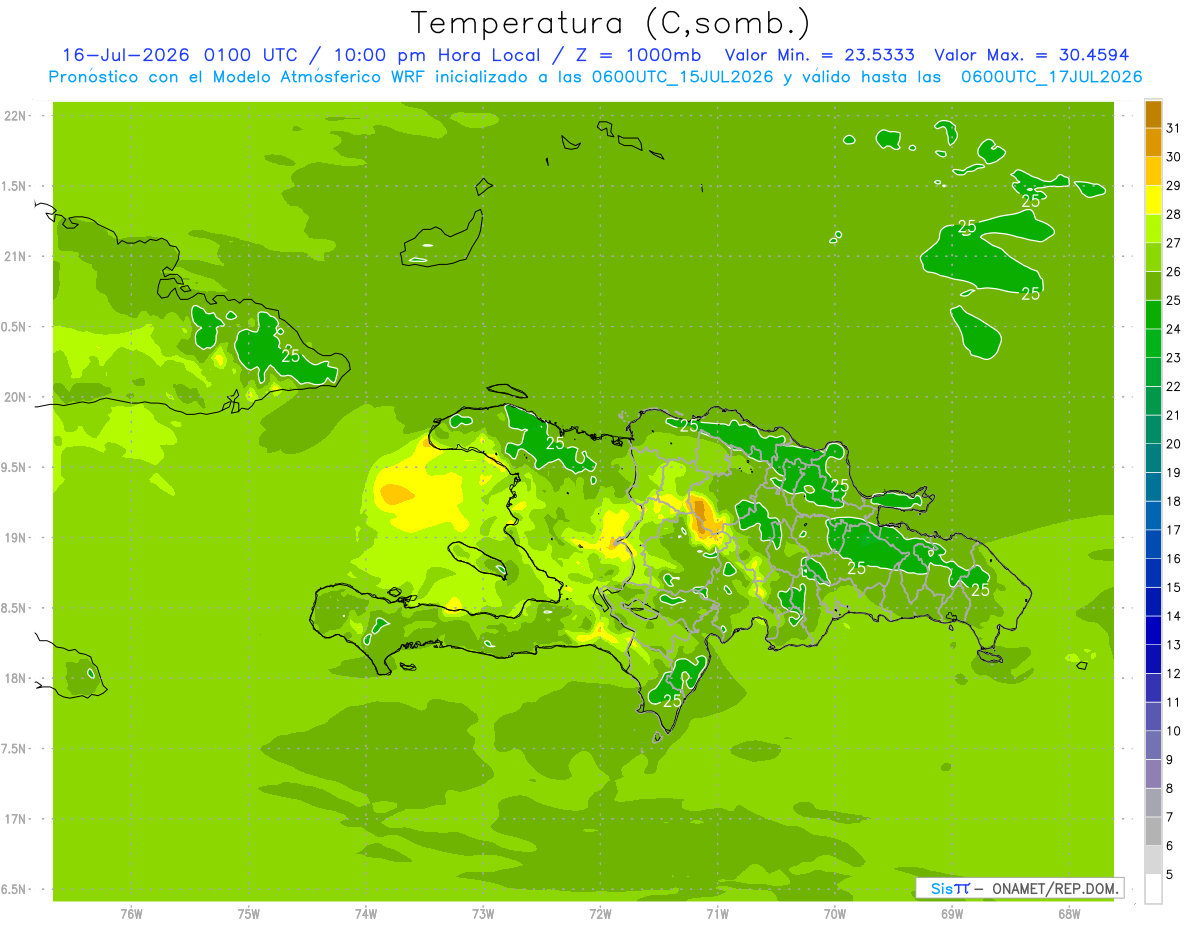The image size is (1200, 927).
Task: Click the '72W' longitude axis label
Action: [600, 914]
